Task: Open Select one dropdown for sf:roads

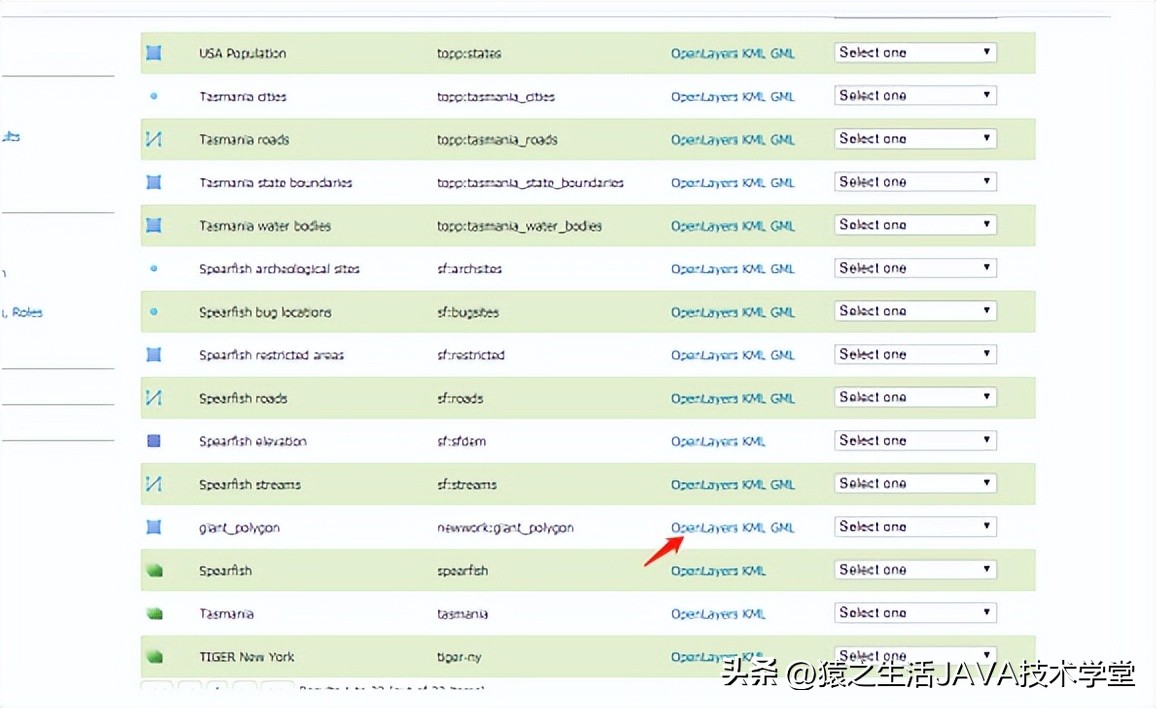Action: (x=915, y=397)
